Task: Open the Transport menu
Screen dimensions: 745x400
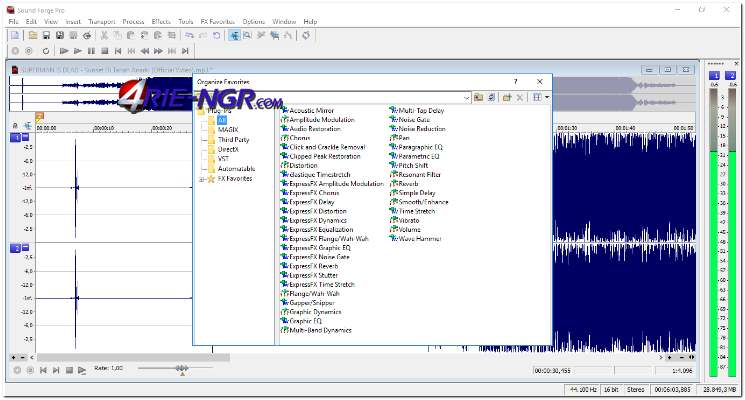Action: 102,21
